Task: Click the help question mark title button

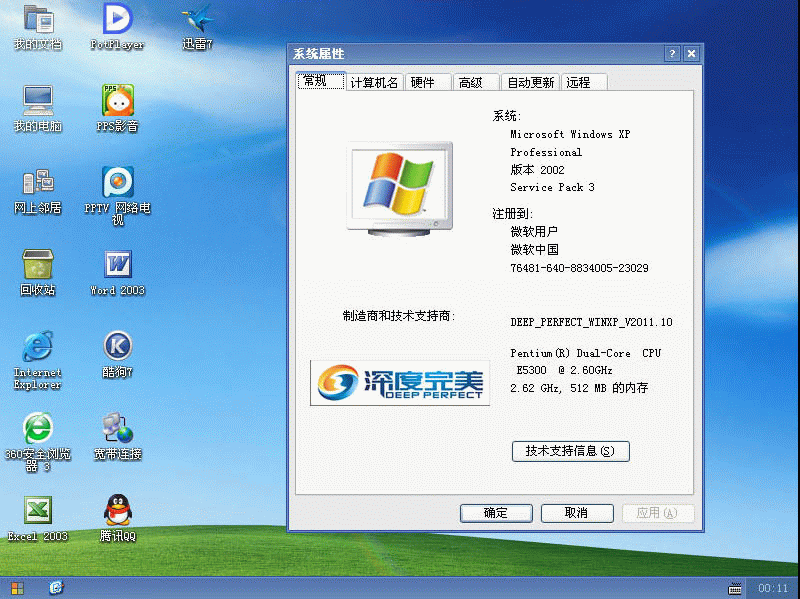Action: tap(672, 54)
